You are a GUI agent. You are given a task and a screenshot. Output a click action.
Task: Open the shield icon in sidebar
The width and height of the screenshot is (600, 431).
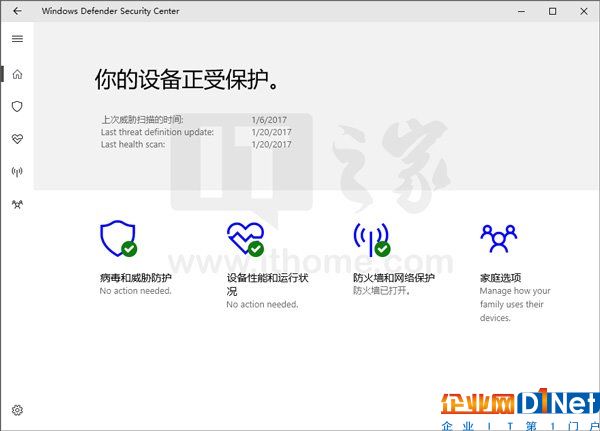coord(17,106)
